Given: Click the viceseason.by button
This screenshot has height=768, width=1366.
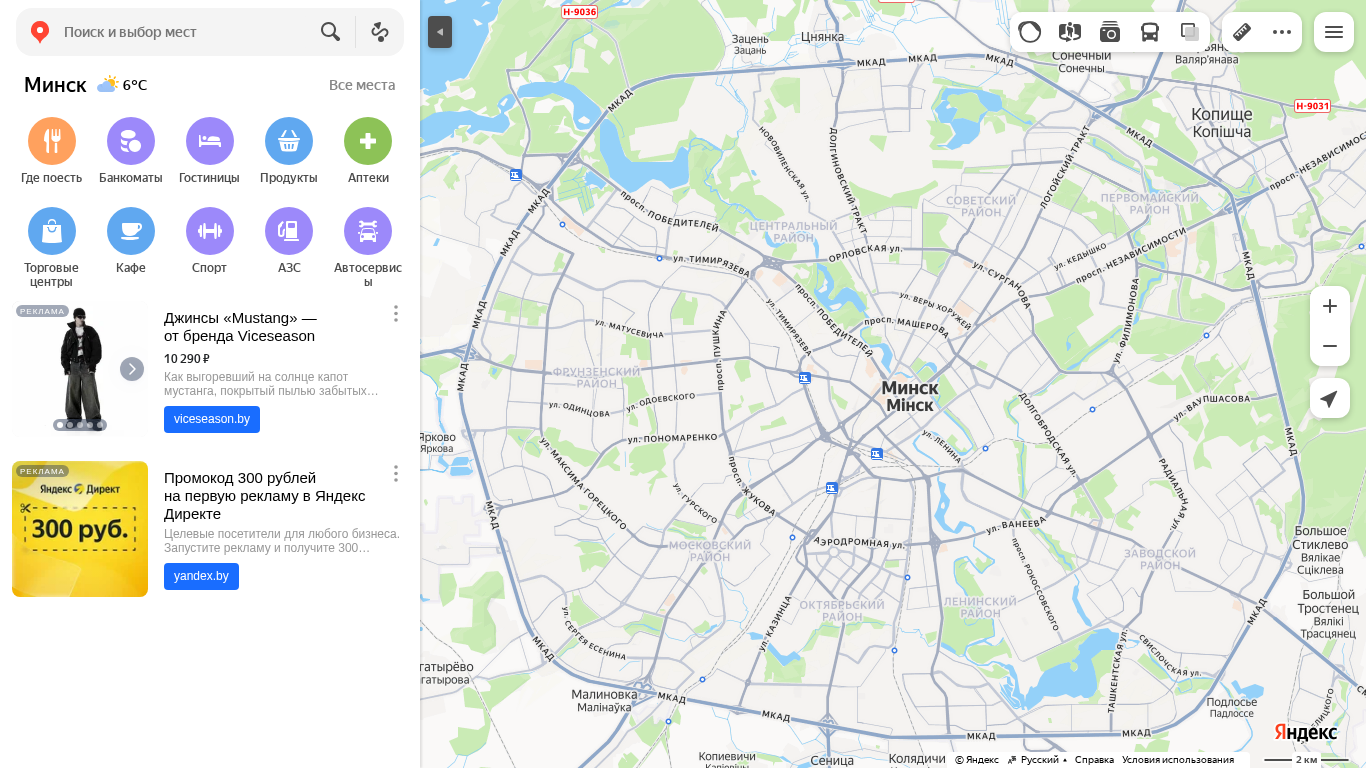Looking at the screenshot, I should pyautogui.click(x=212, y=419).
